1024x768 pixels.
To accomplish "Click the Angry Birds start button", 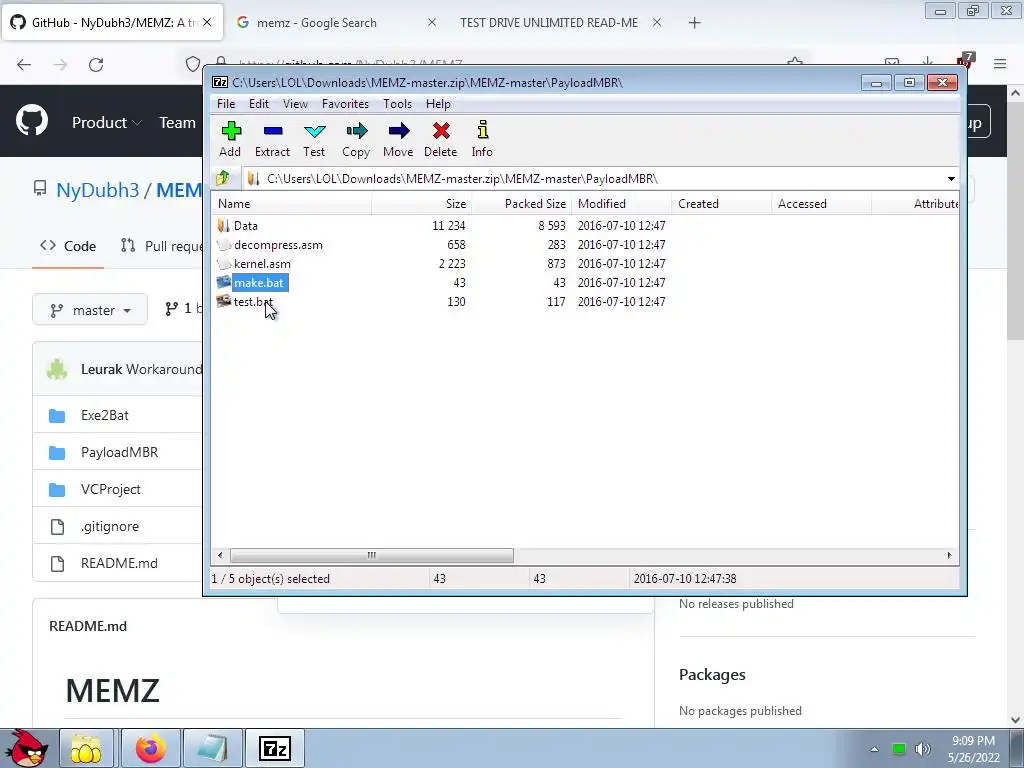I will (x=27, y=748).
